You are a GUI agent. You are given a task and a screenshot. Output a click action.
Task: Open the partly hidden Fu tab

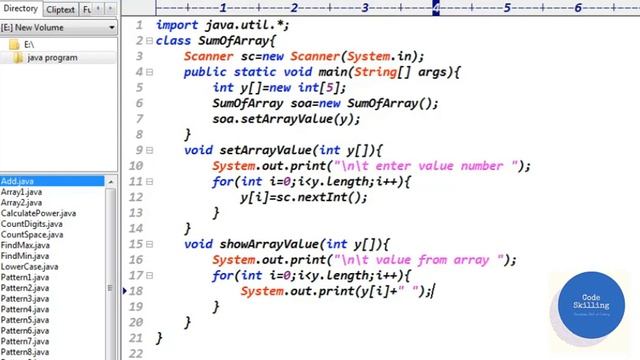tap(87, 9)
